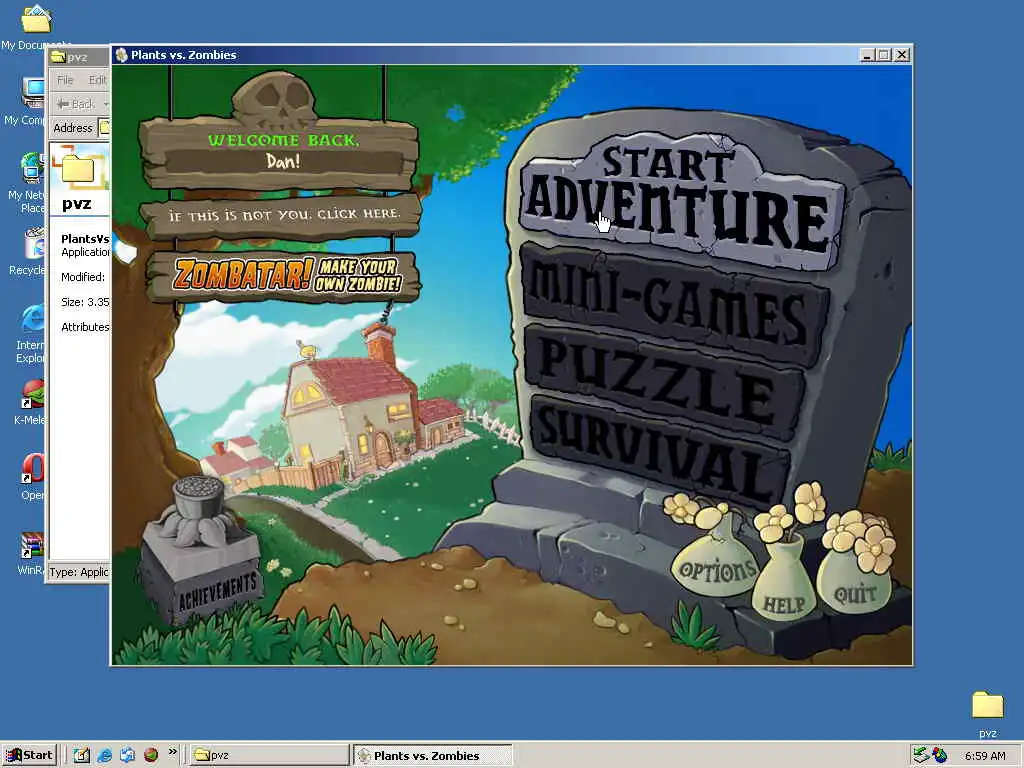This screenshot has height=768, width=1024.
Task: Start Adventure mode on the tombstone
Action: click(x=682, y=202)
